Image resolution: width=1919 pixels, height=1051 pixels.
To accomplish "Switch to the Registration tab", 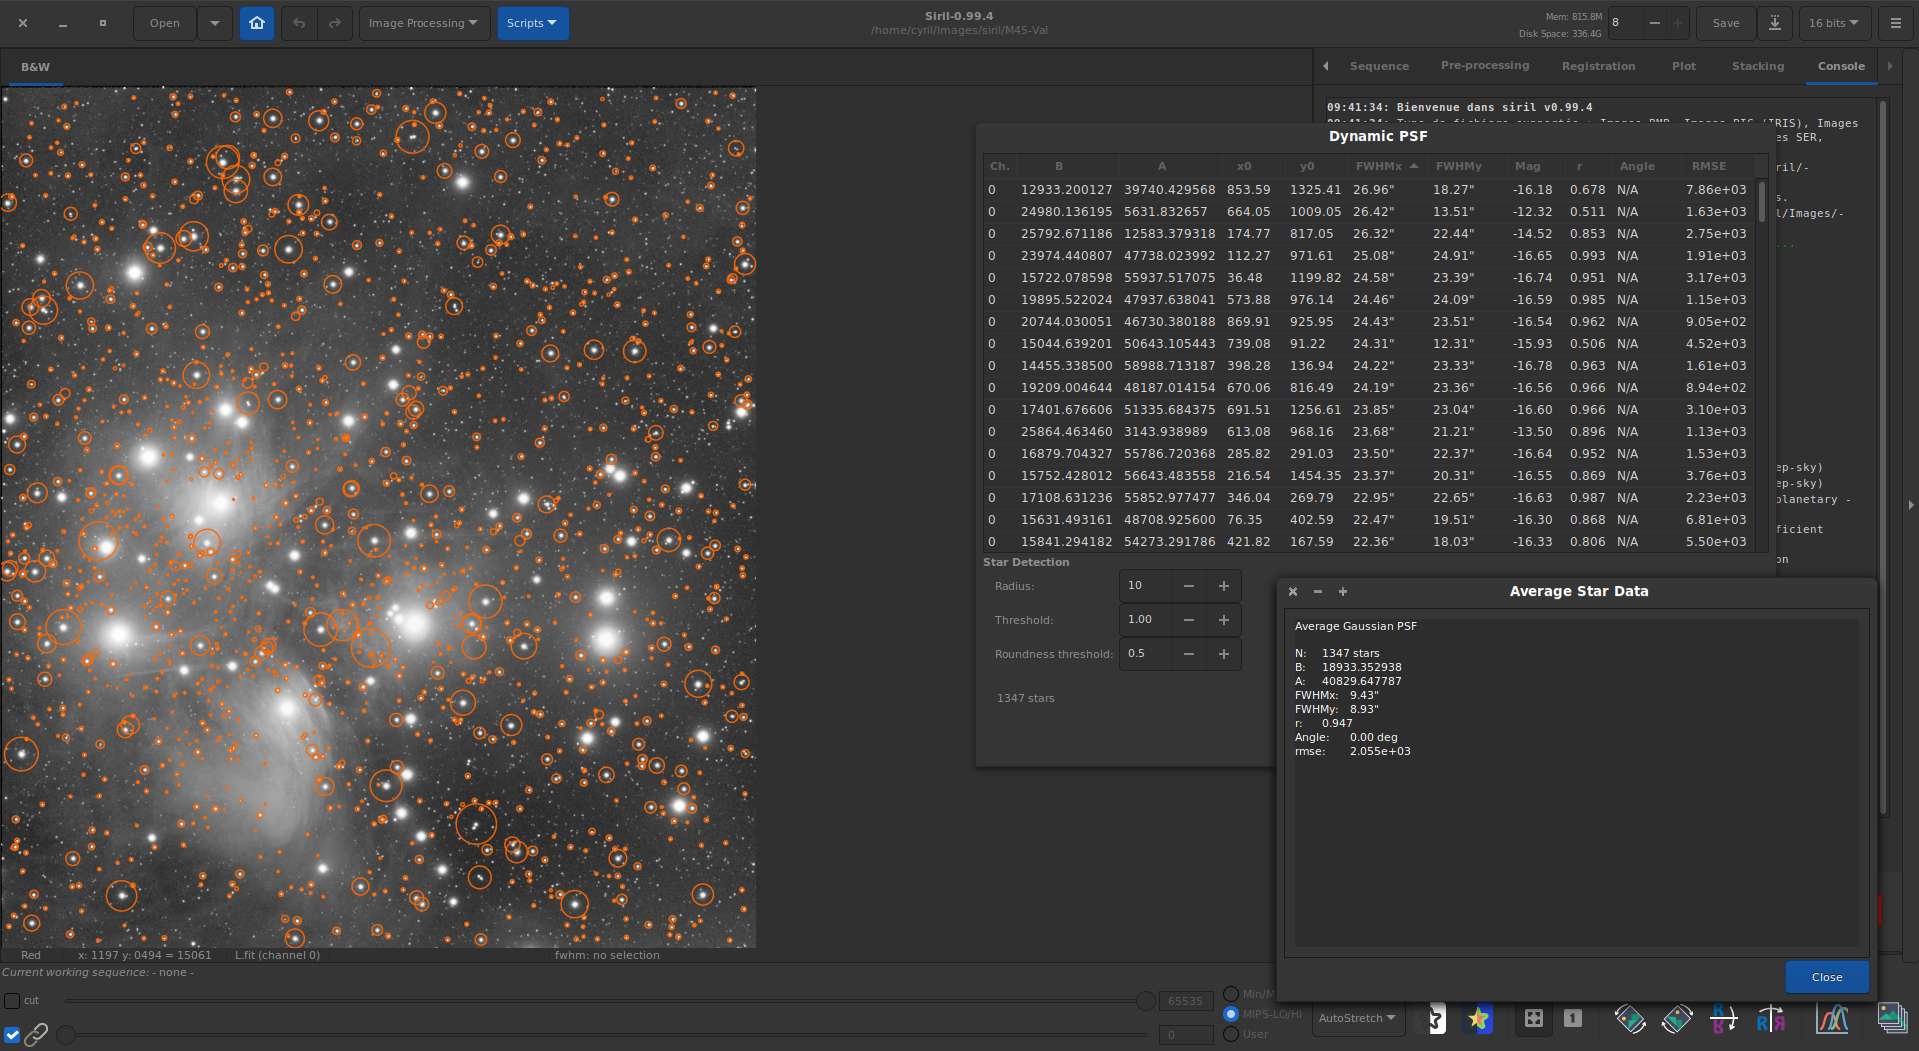I will (x=1598, y=66).
